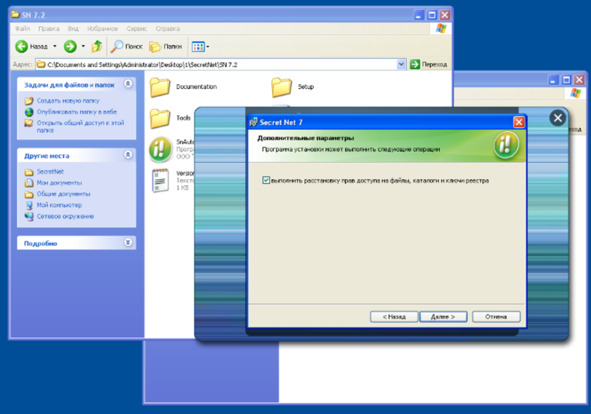Go up one folder level icon

[x=97, y=46]
